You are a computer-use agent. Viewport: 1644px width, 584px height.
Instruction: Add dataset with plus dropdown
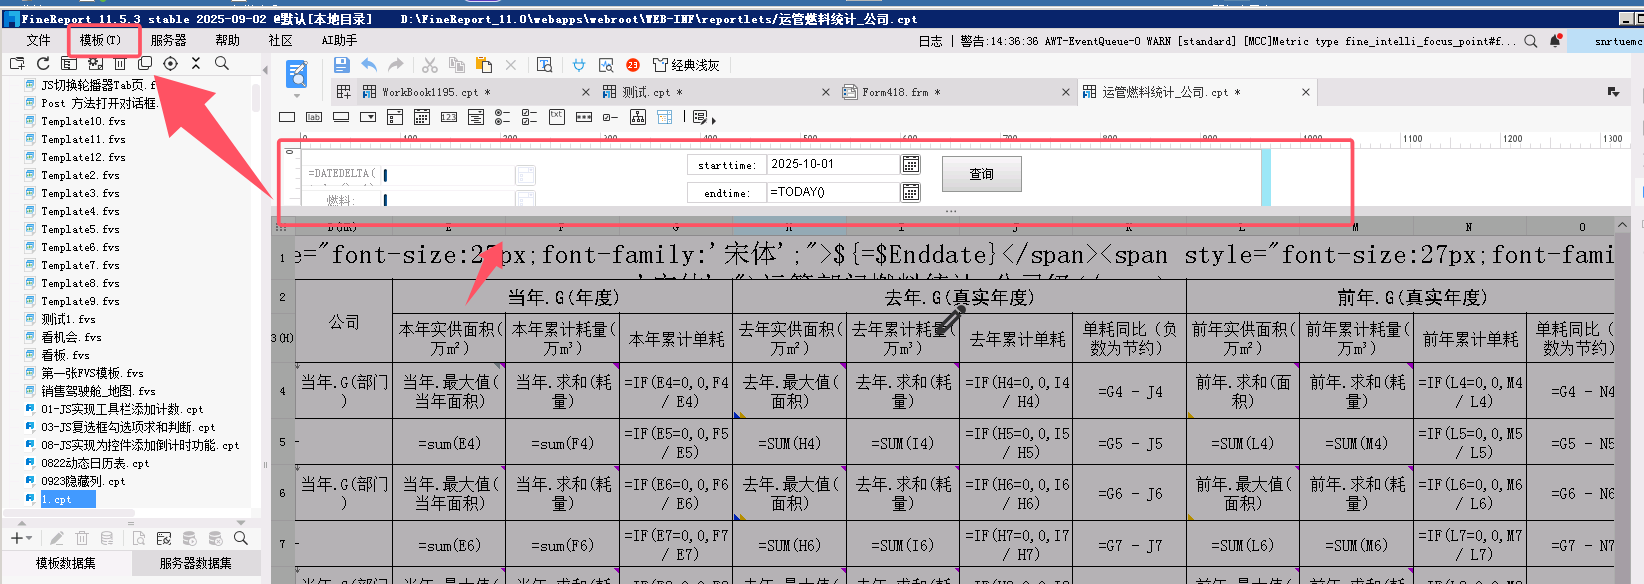coord(21,538)
